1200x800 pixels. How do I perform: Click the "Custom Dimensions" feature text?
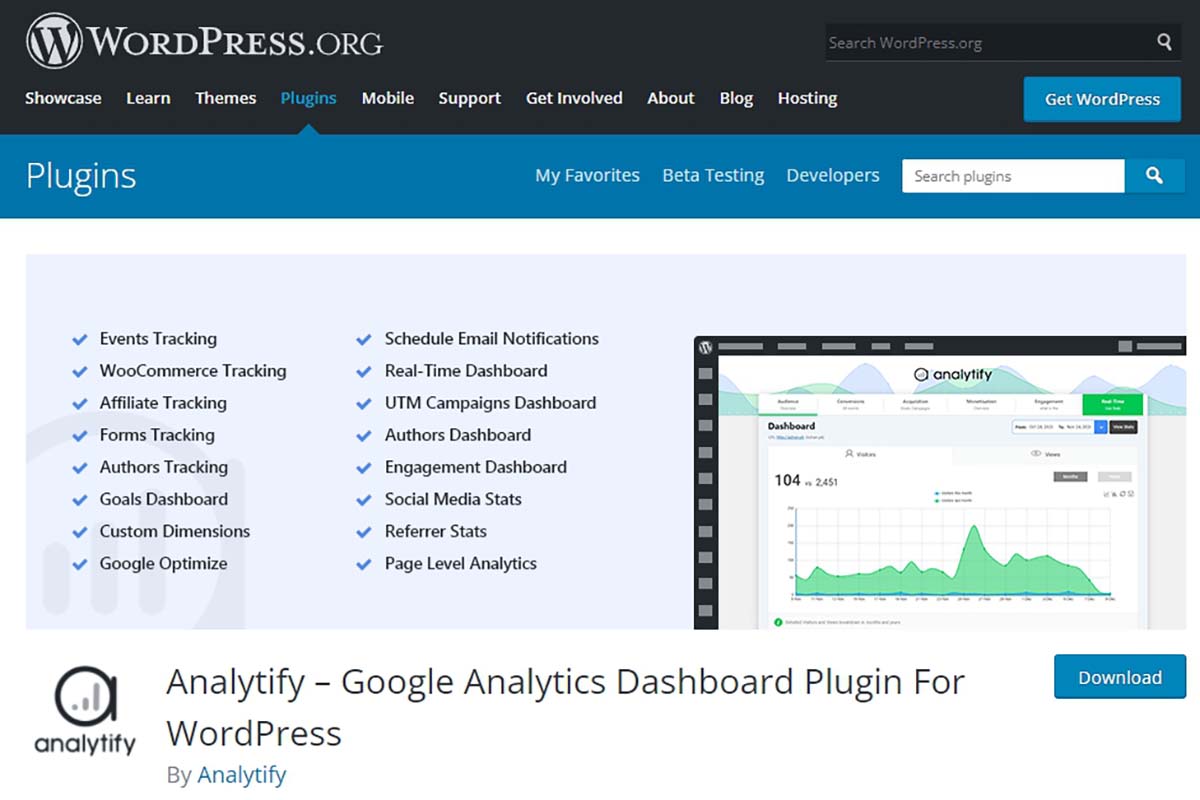[175, 530]
